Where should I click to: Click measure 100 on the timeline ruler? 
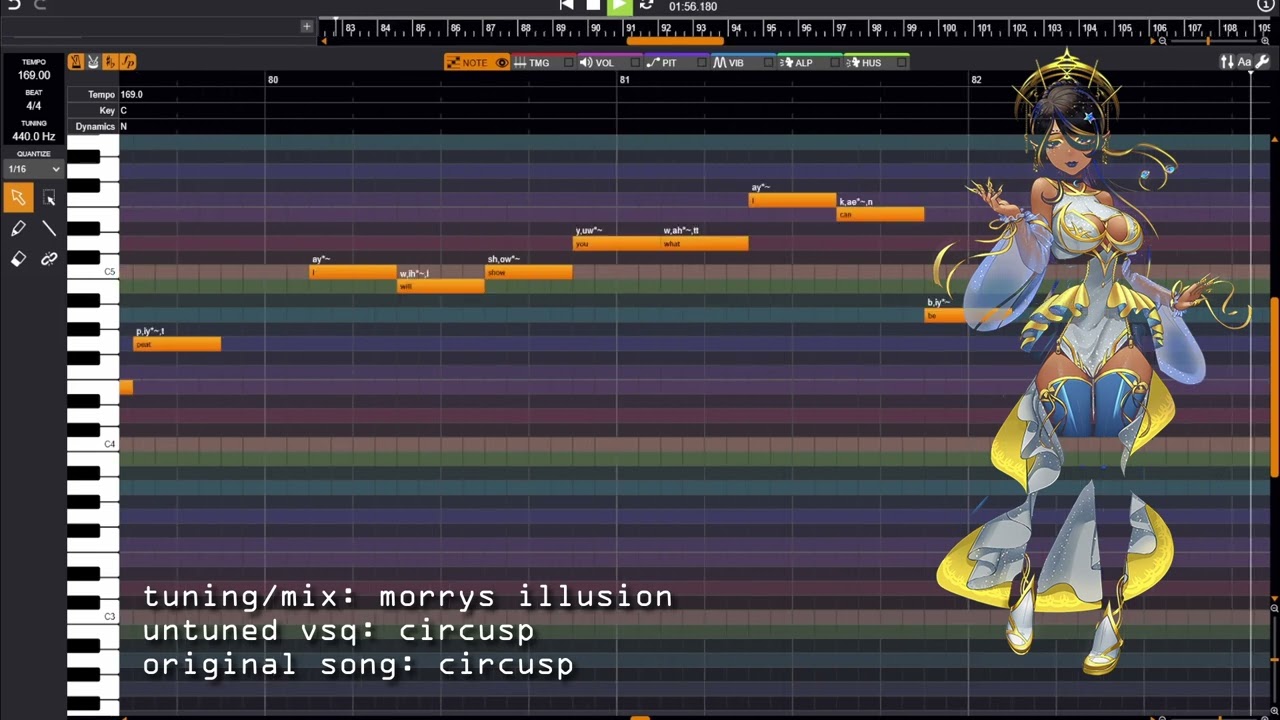948,28
